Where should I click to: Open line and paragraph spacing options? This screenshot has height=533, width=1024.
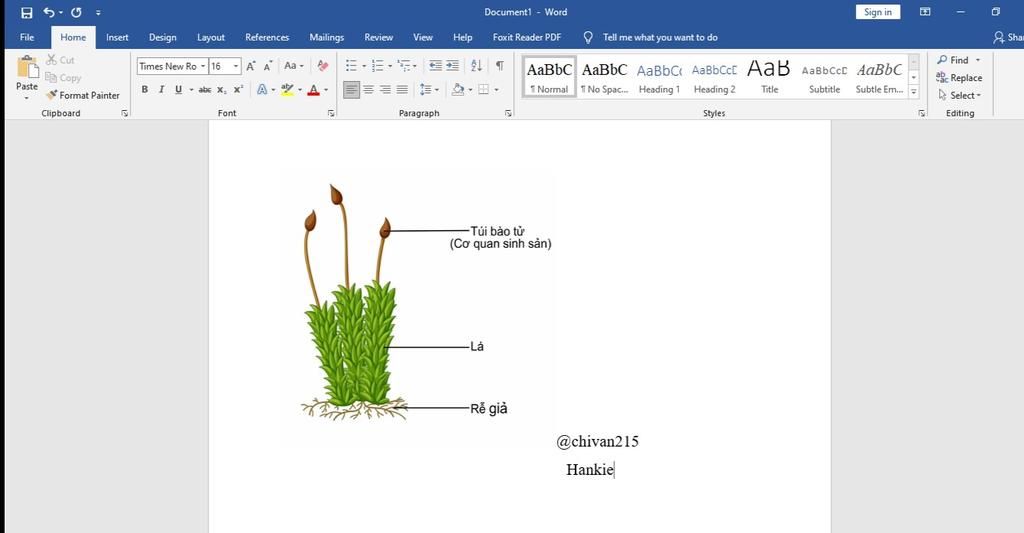(428, 89)
